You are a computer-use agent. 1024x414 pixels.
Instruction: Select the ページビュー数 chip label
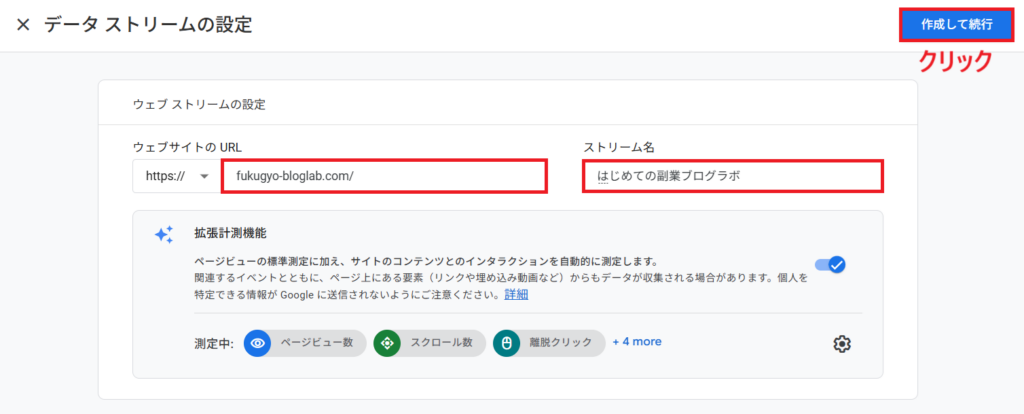click(x=315, y=343)
